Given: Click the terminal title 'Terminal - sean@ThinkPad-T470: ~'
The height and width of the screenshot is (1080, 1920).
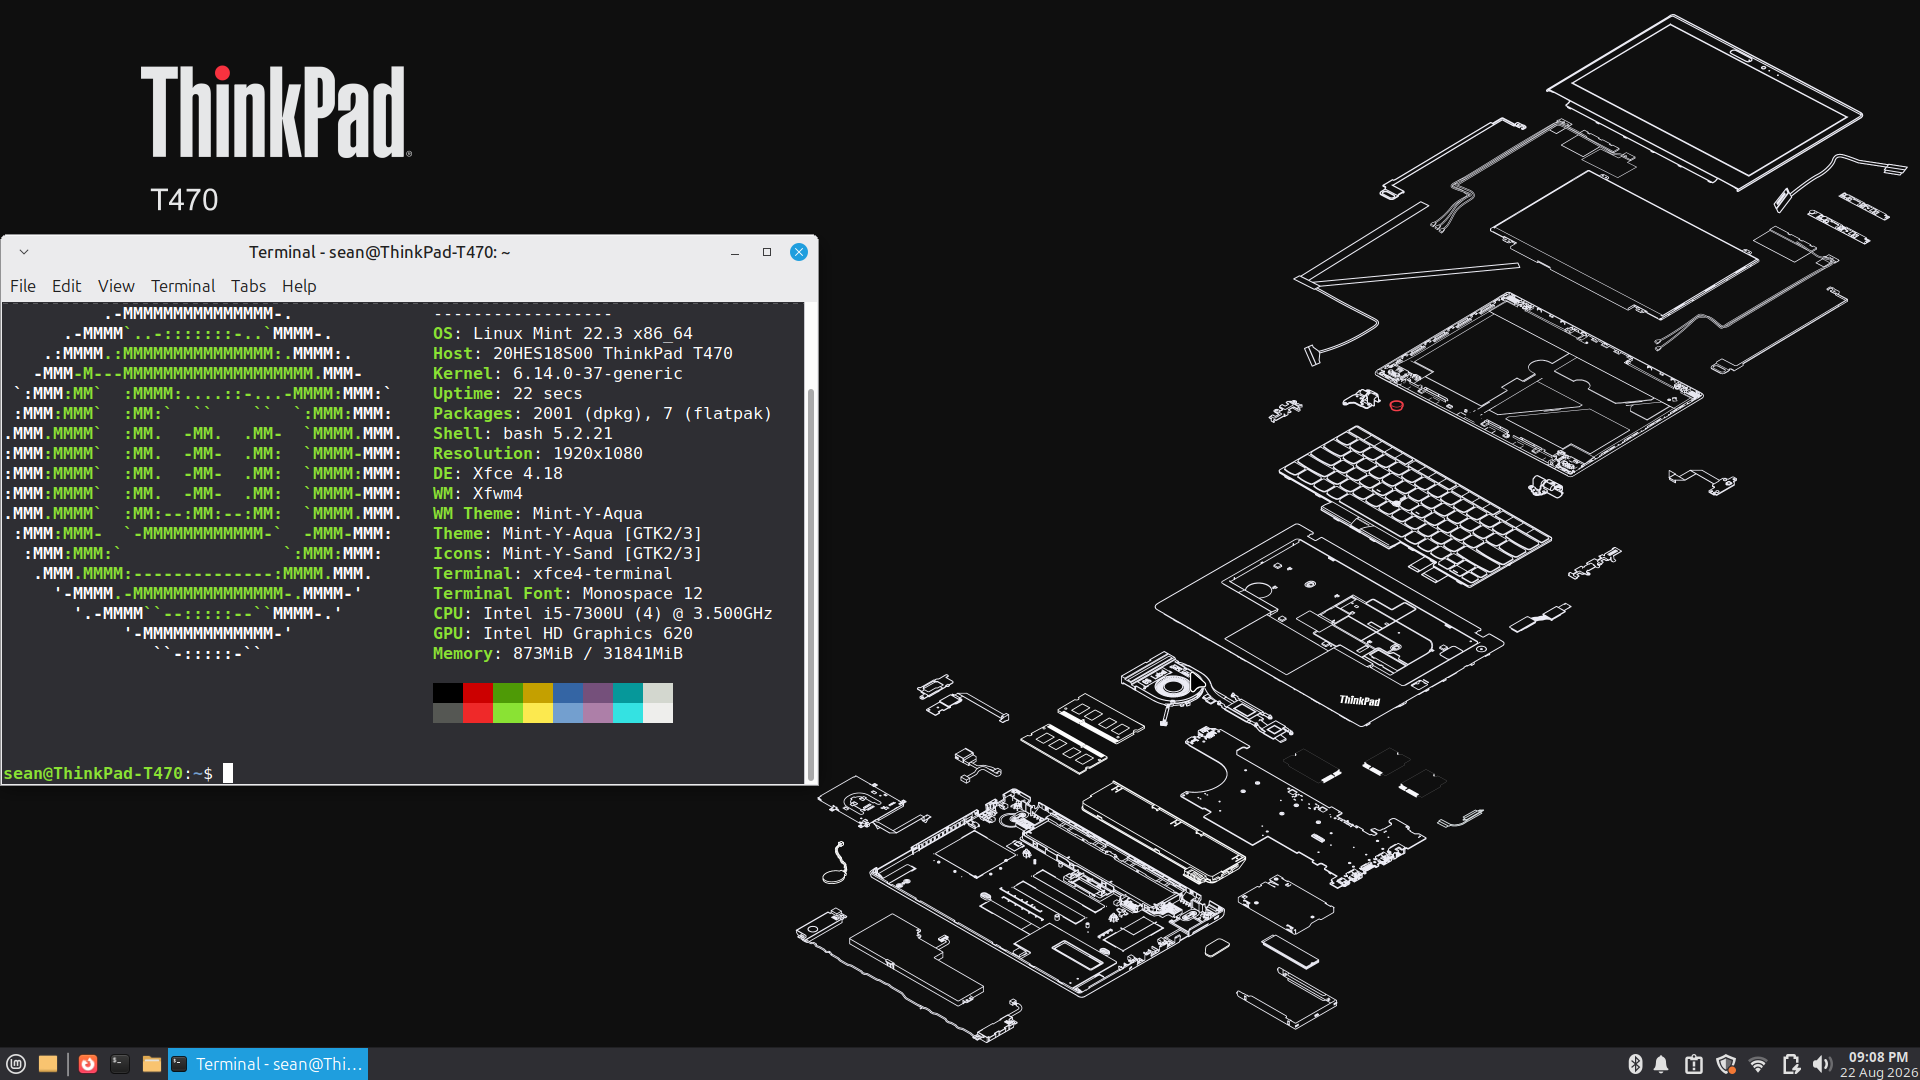Looking at the screenshot, I should 380,252.
